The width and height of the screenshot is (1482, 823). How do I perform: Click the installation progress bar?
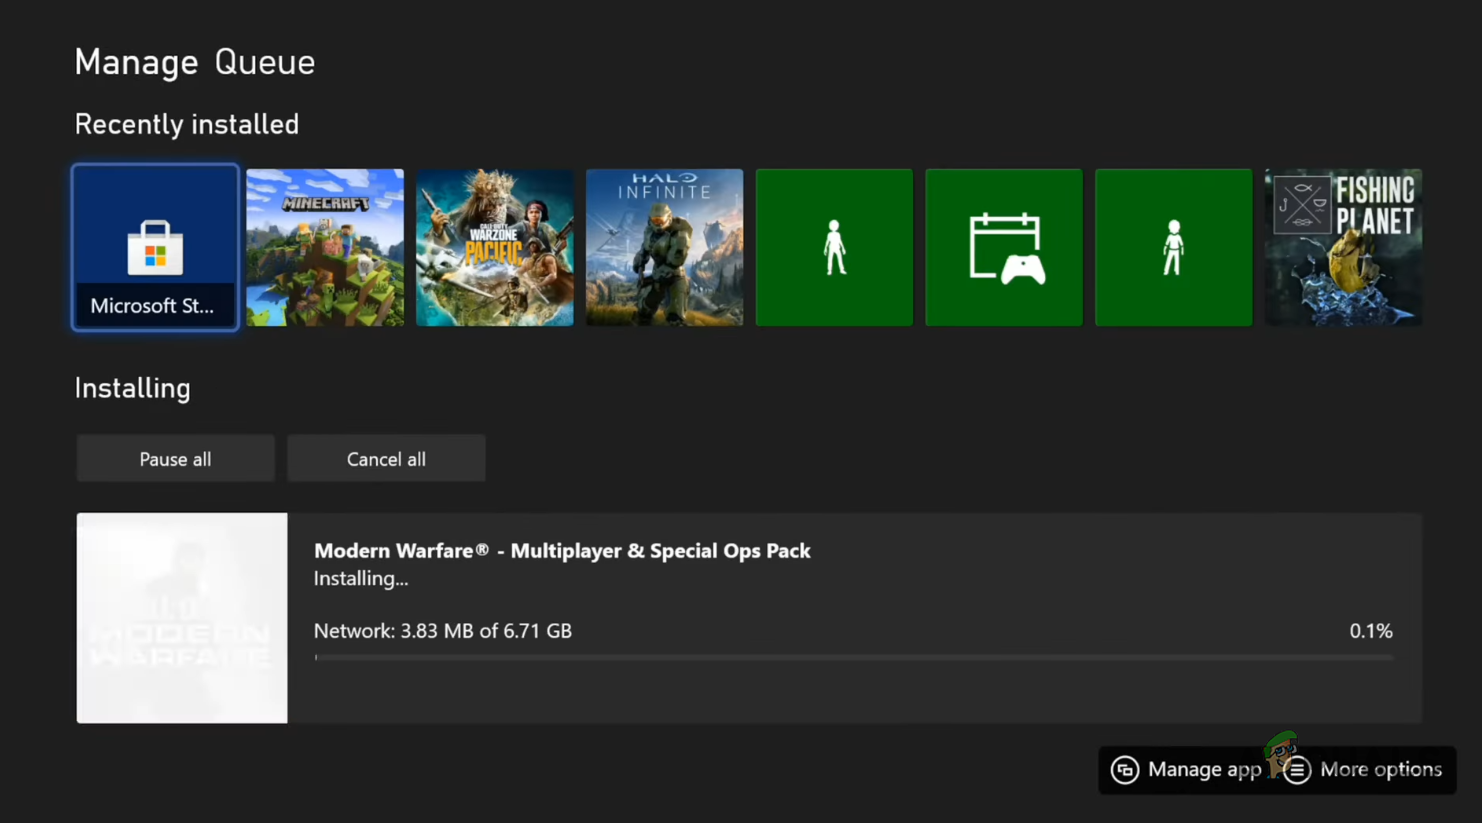853,658
